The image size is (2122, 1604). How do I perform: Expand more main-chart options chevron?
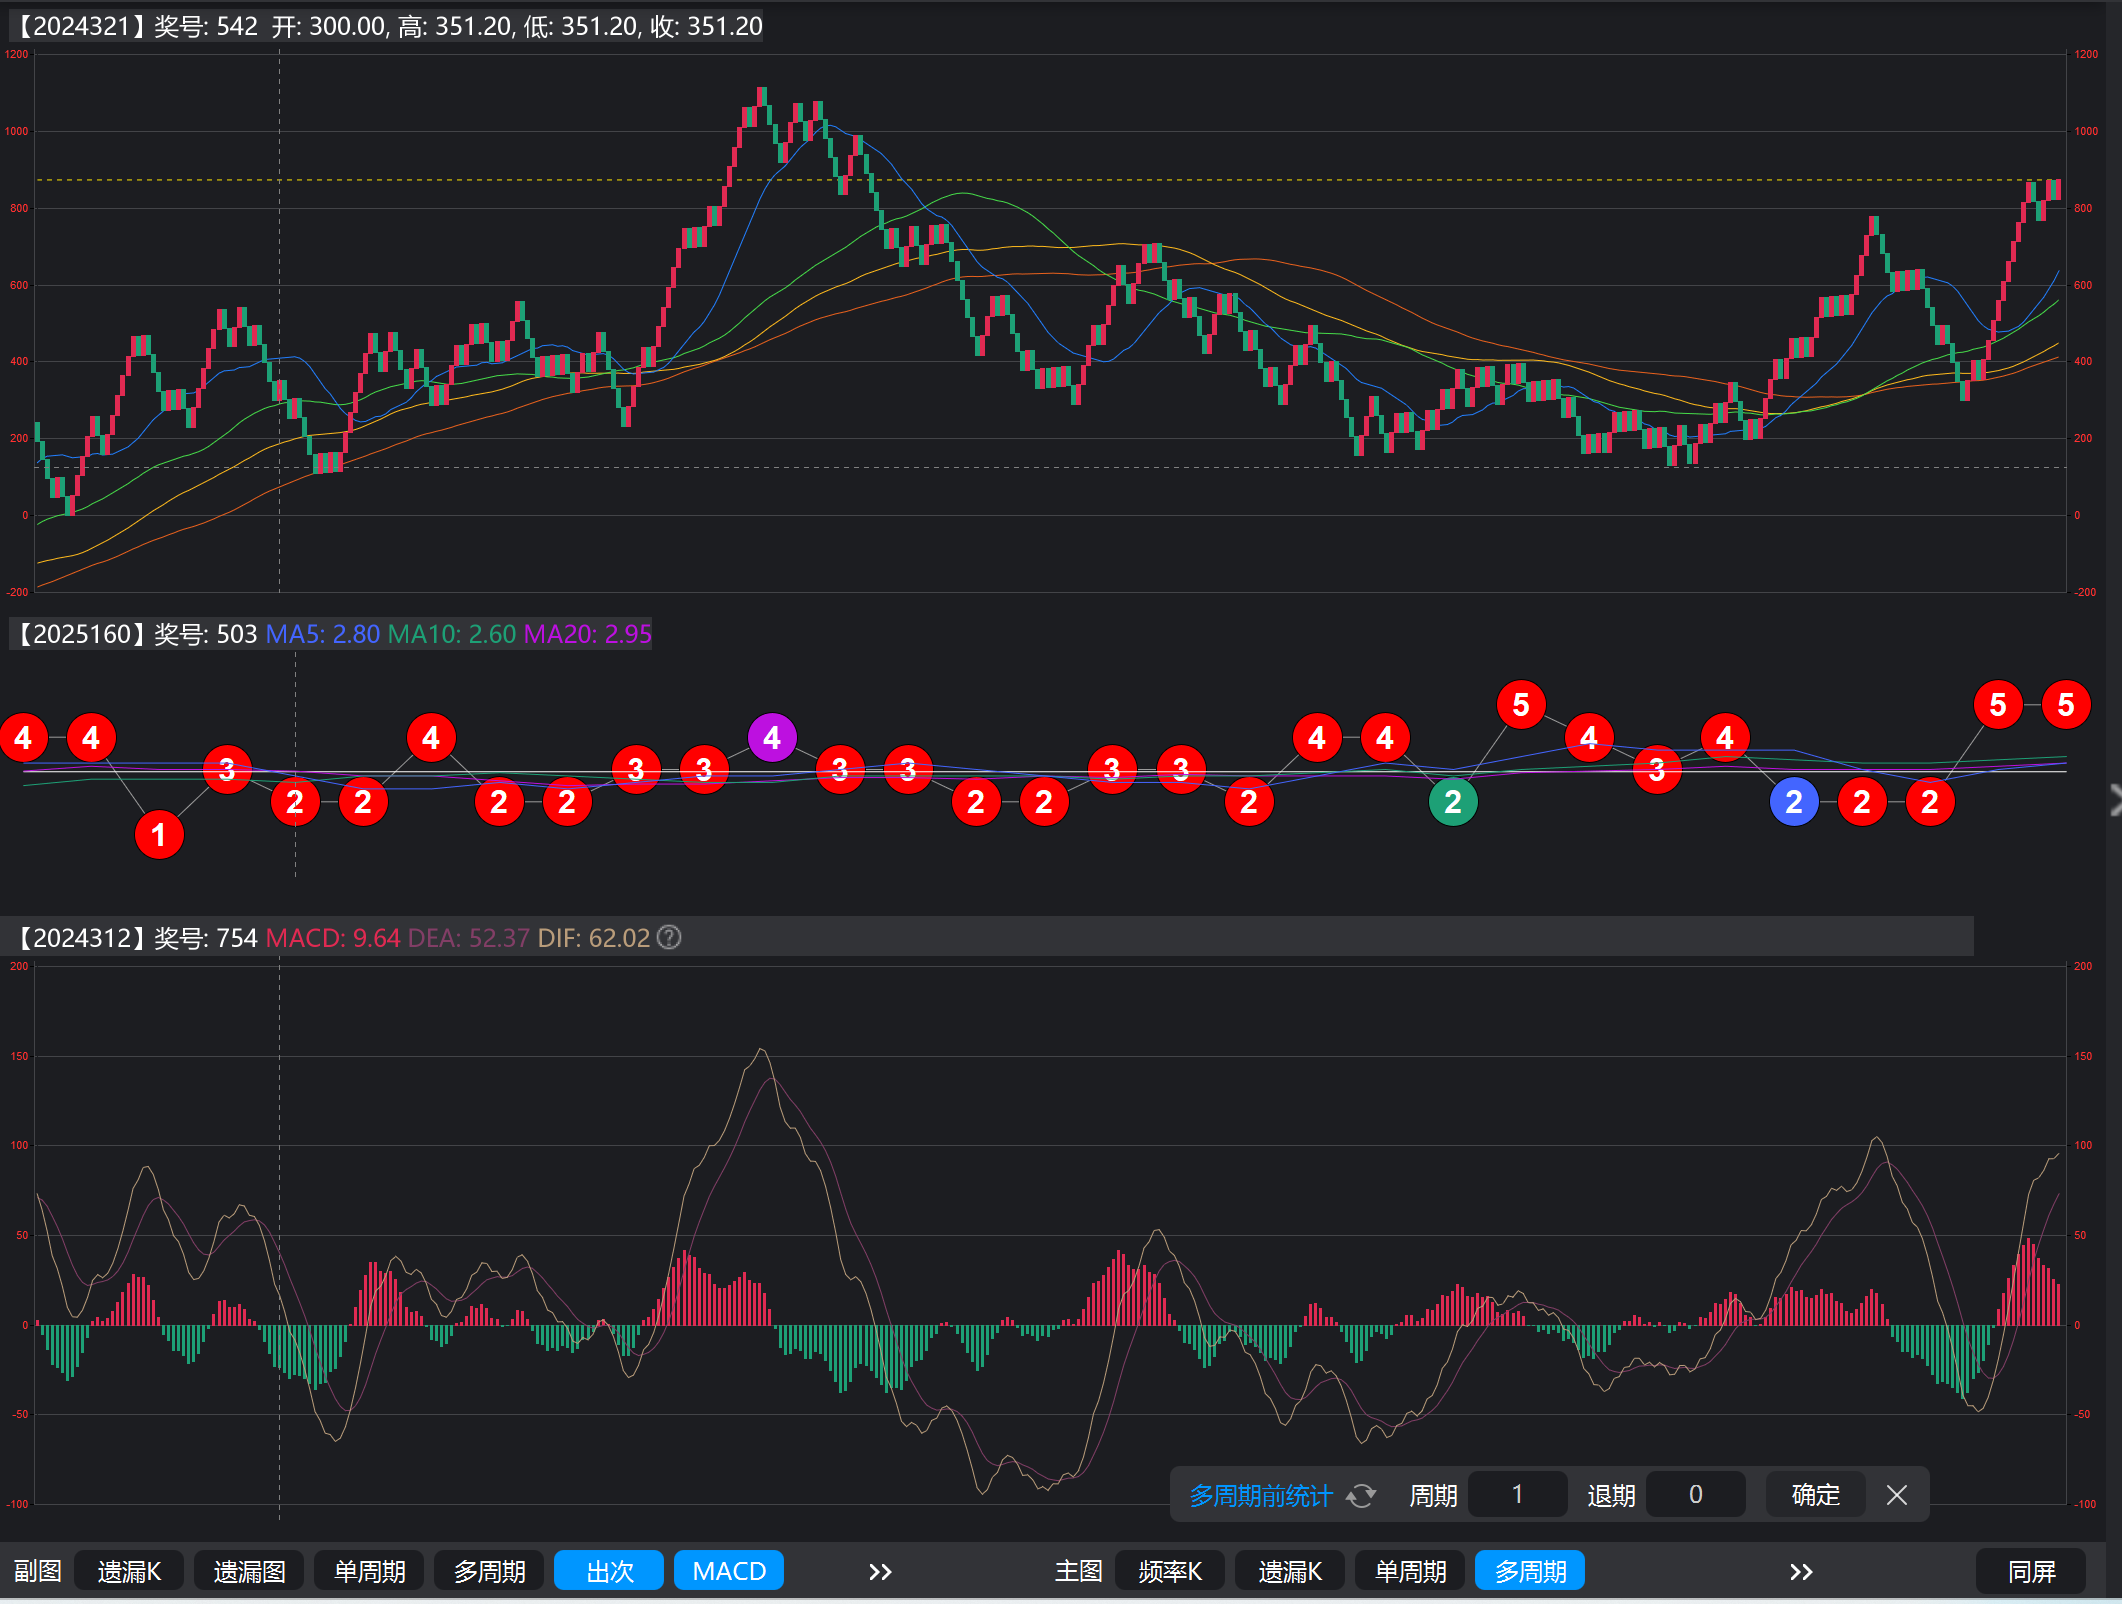pos(1801,1571)
